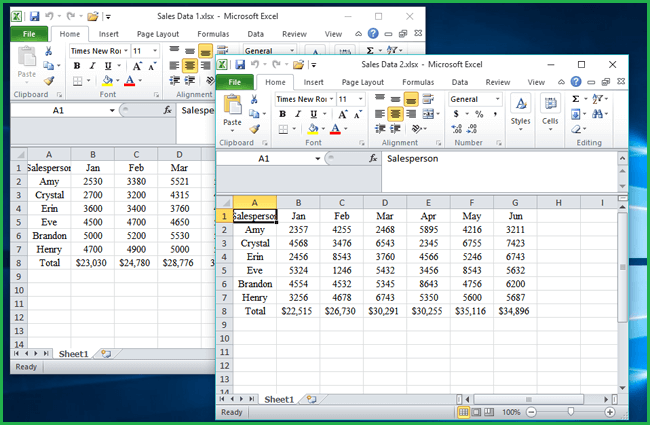Open Find & Select binoculars in Sales Data 2

click(599, 114)
